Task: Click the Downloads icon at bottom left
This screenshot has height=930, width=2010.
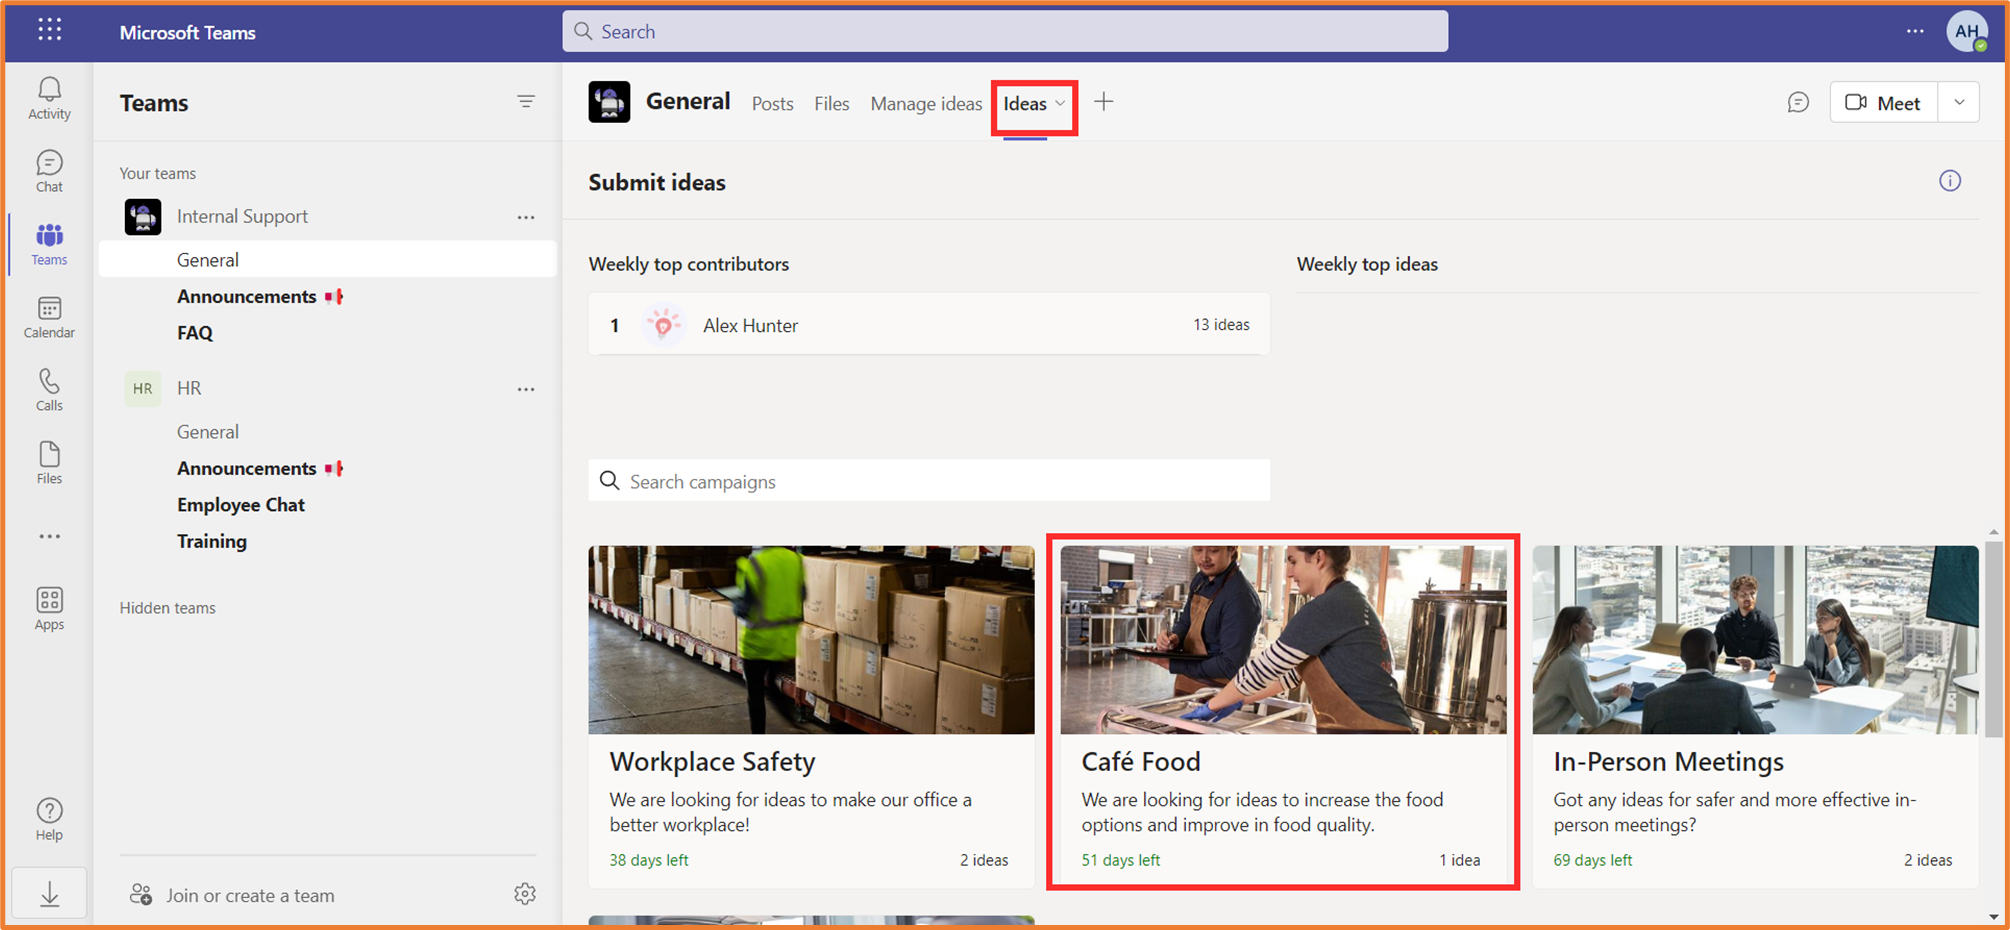Action: [x=48, y=893]
